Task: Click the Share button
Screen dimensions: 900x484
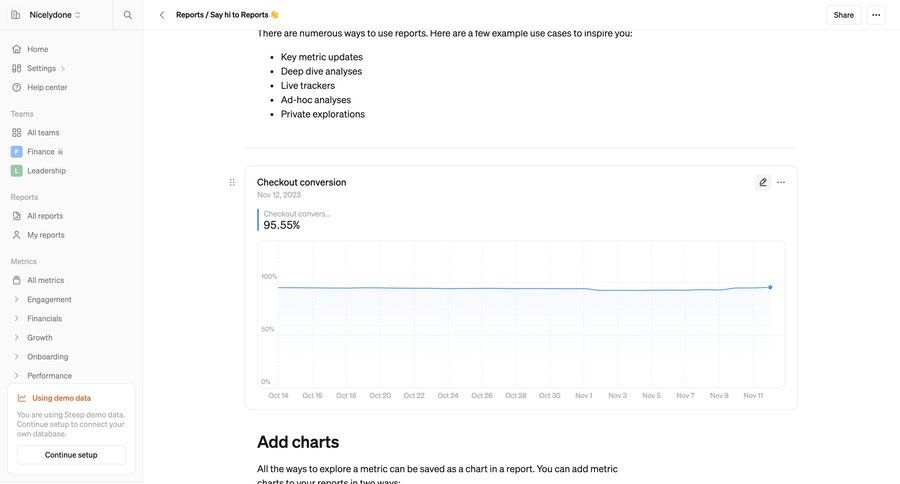Action: [x=843, y=15]
